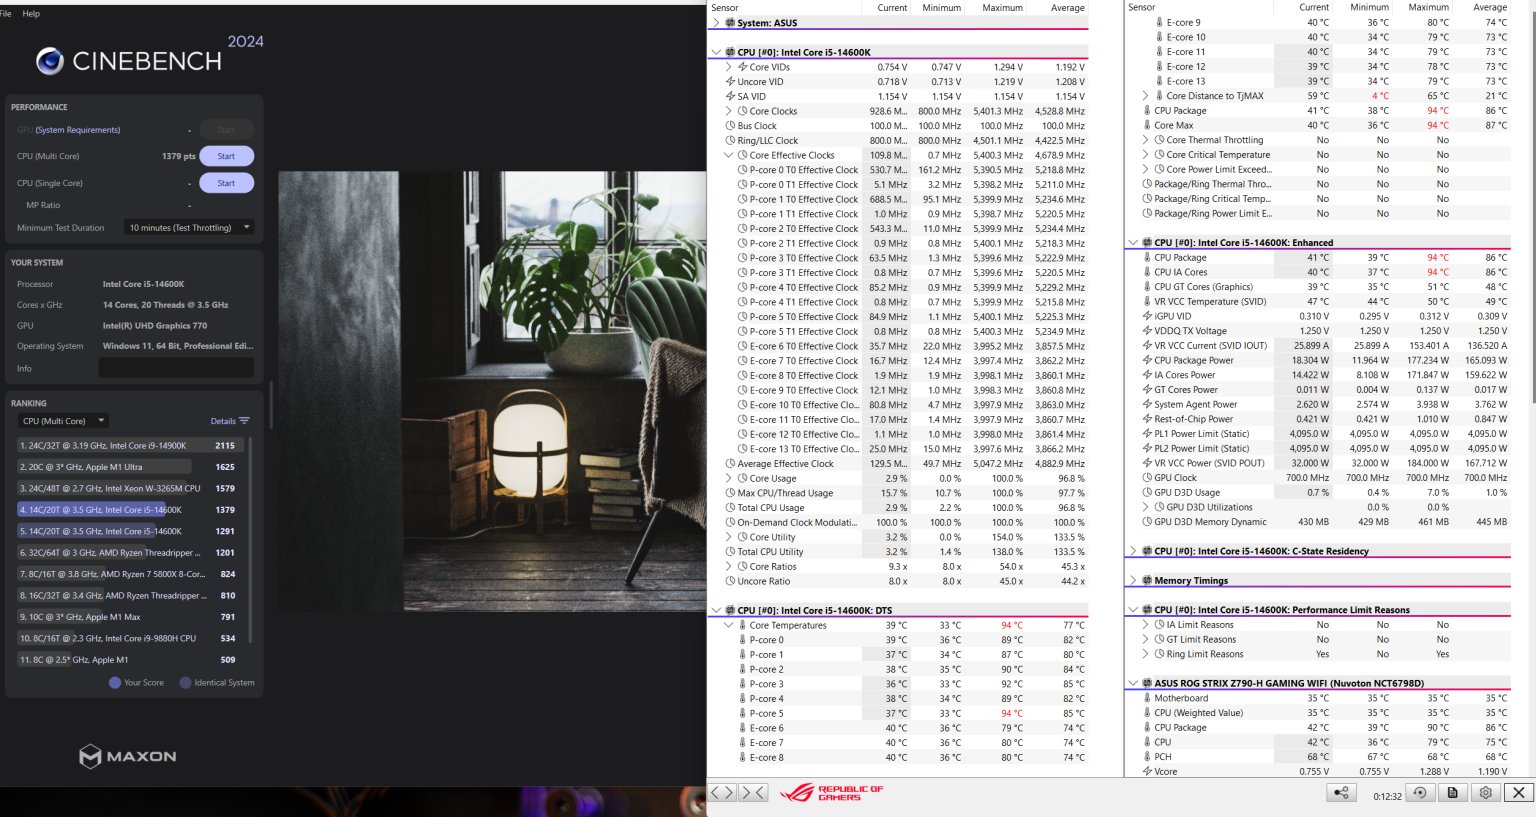Screen dimensions: 1536x817
Task: Reset sensor min/max with clock icon
Action: tap(1419, 793)
